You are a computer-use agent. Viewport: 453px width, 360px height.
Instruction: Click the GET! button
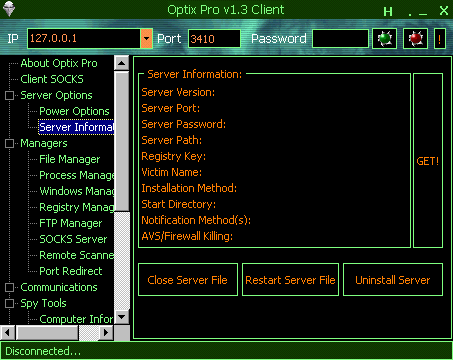coord(428,161)
